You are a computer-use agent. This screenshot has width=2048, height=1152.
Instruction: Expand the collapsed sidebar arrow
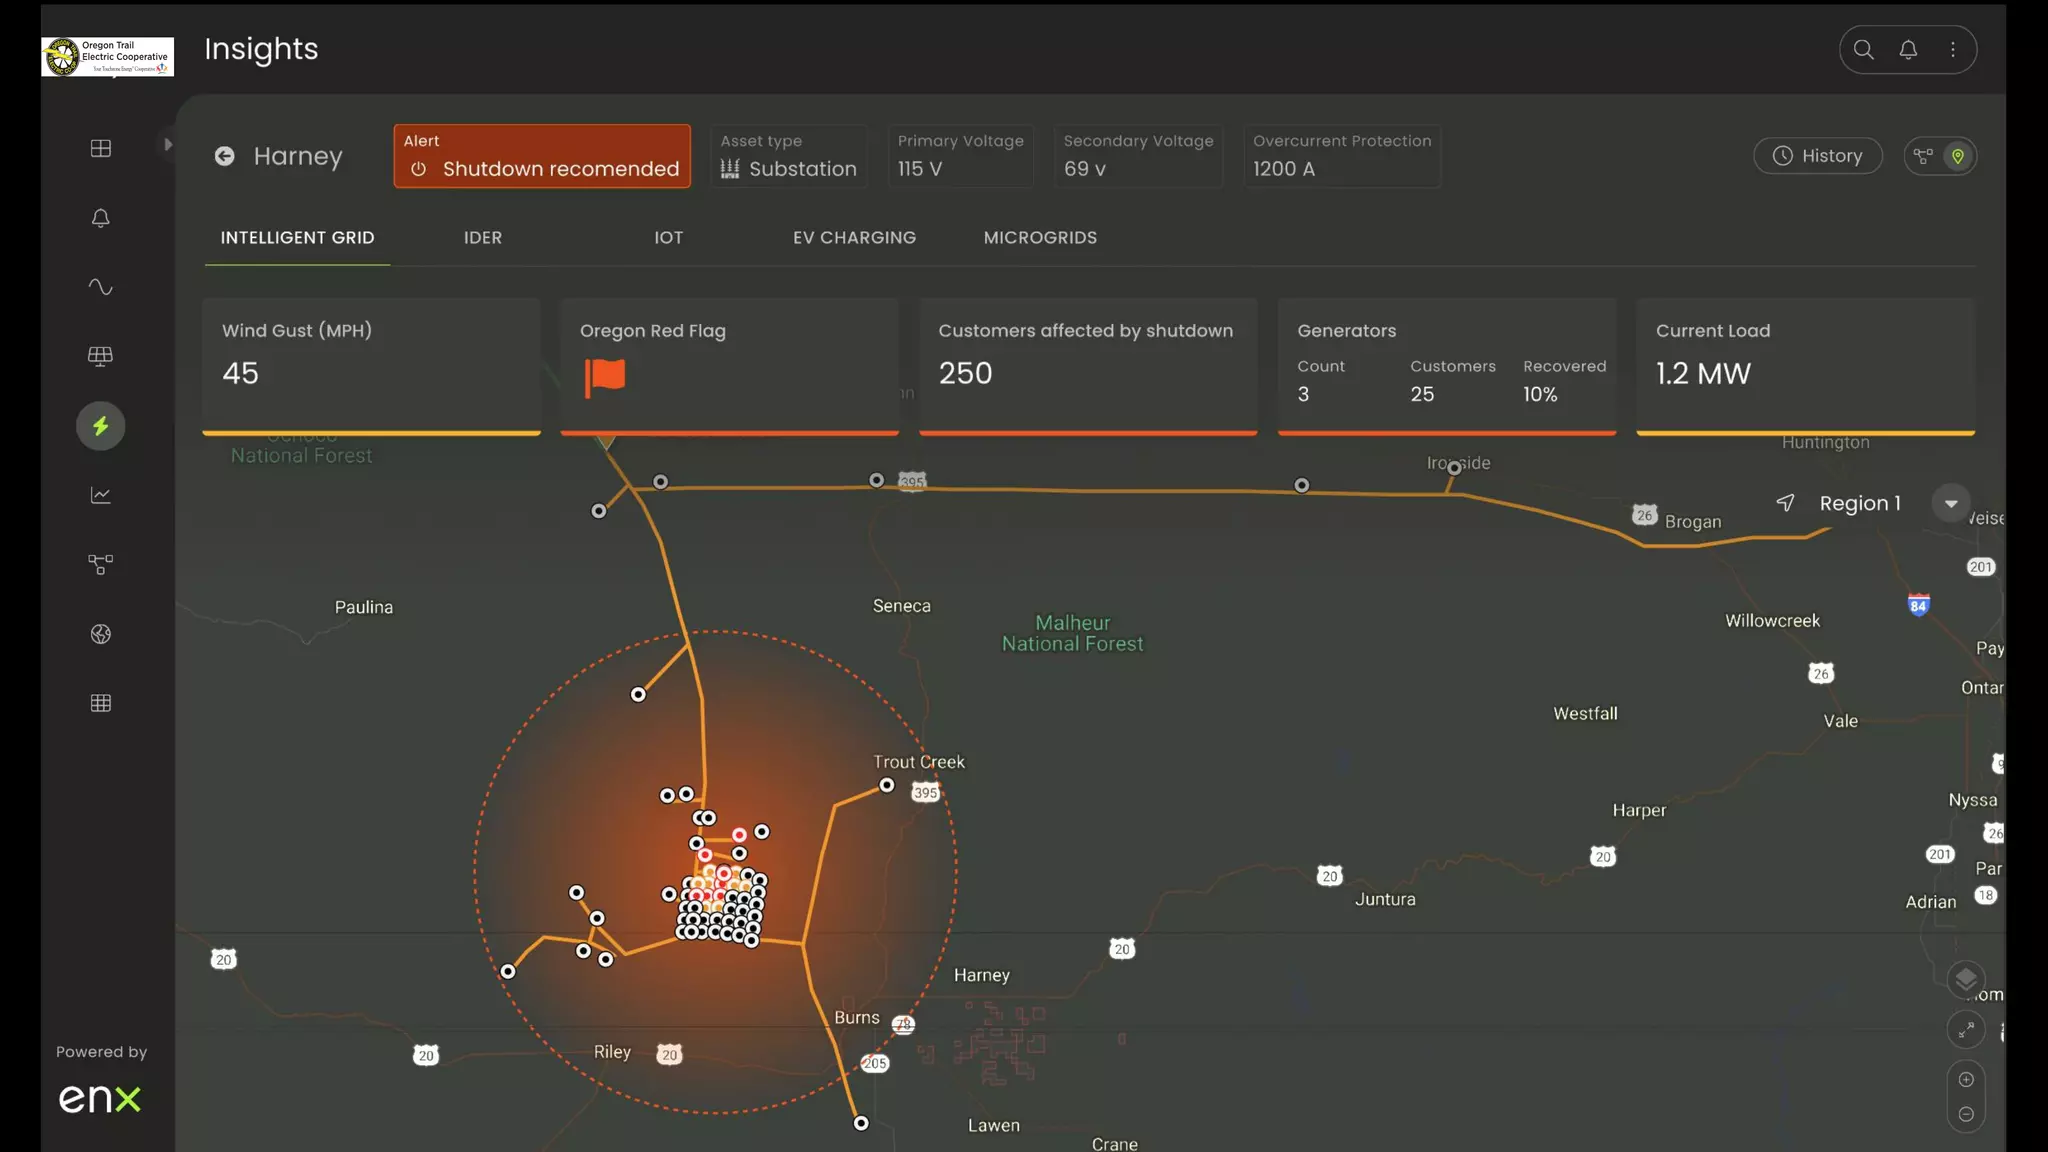pyautogui.click(x=168, y=144)
